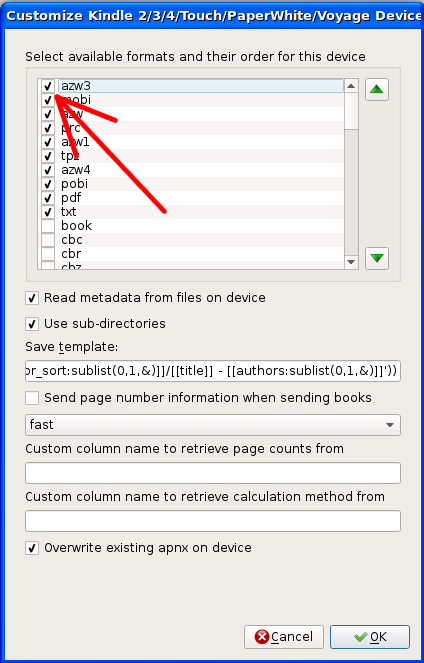The image size is (424, 663).
Task: Select the book format row
Action: 191,226
